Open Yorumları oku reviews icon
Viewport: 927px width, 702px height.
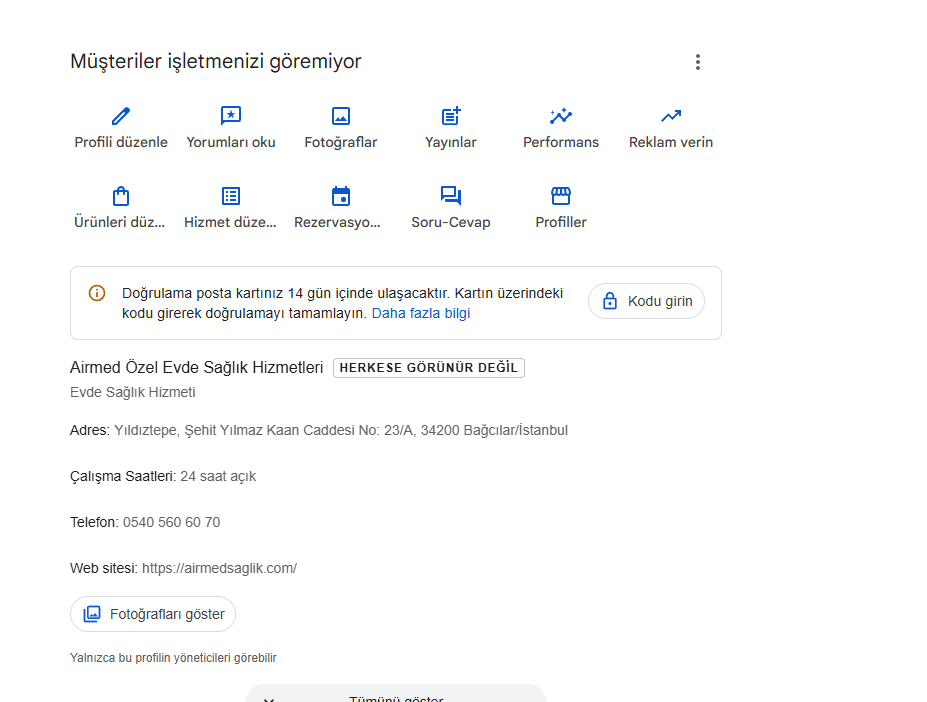[x=231, y=116]
